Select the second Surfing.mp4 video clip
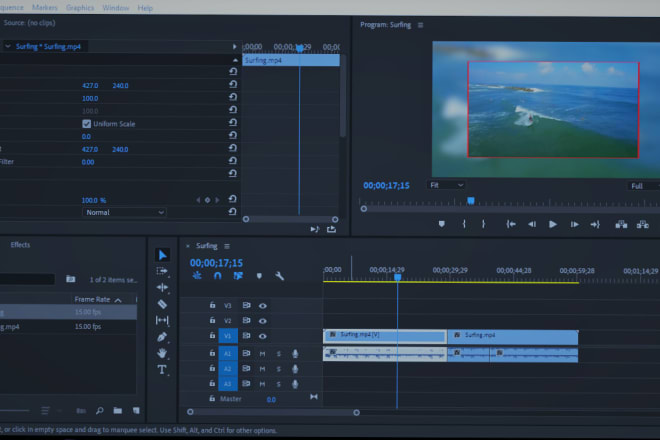 click(x=513, y=336)
